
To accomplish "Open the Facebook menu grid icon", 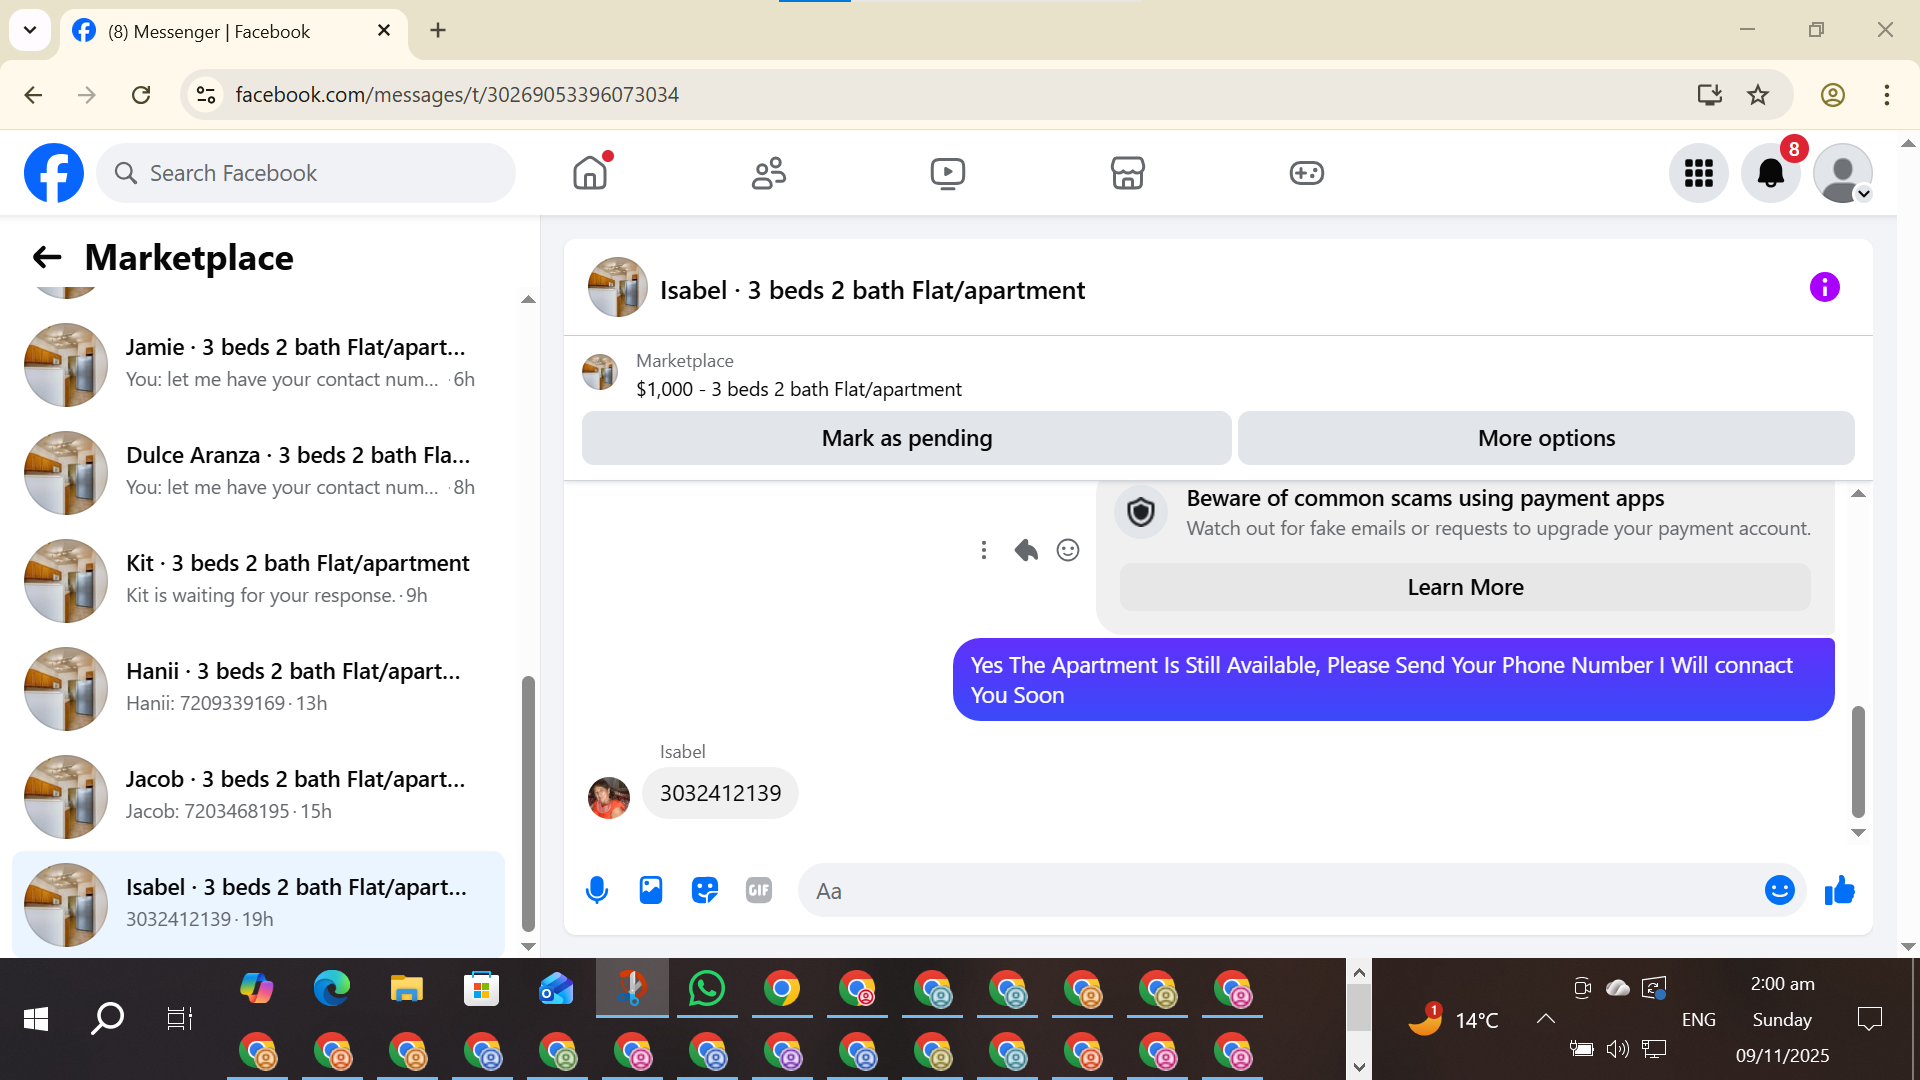I will [x=1698, y=173].
